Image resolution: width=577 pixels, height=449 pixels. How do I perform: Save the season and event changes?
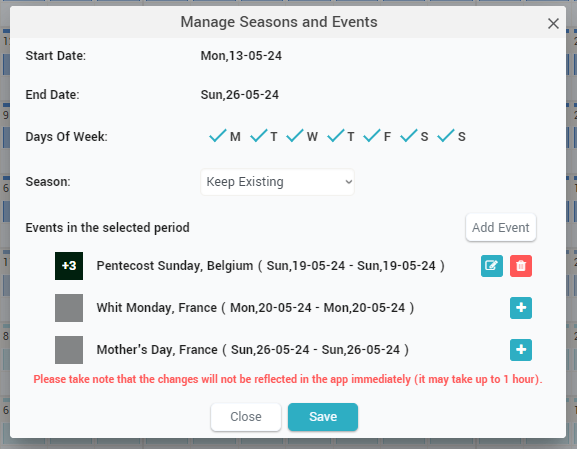click(x=323, y=417)
